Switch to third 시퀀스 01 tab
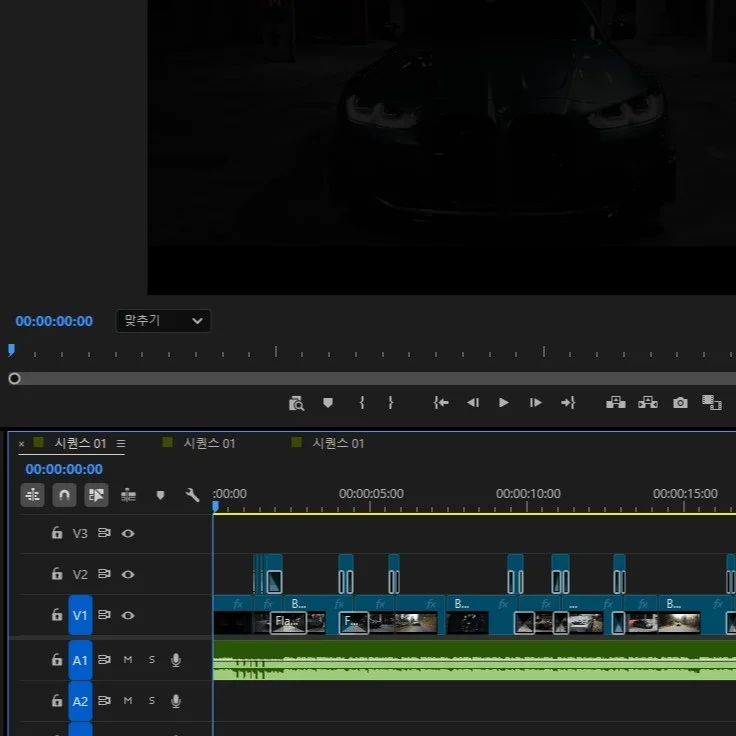The width and height of the screenshot is (736, 736). pos(338,443)
